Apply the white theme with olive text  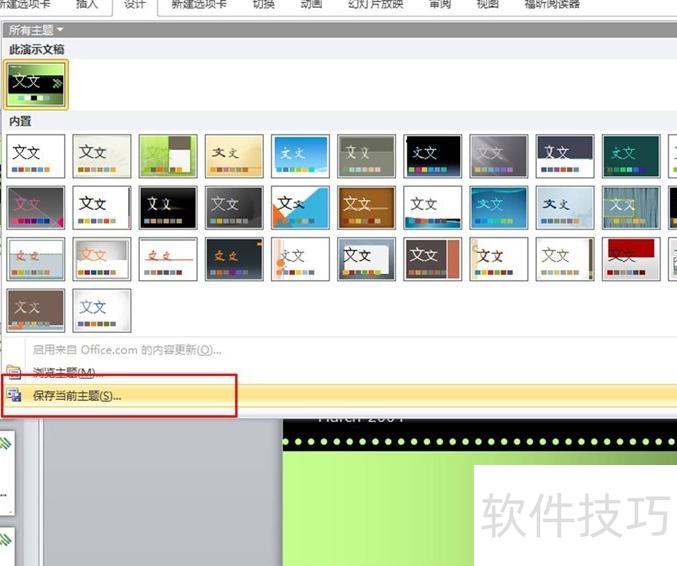(x=565, y=259)
